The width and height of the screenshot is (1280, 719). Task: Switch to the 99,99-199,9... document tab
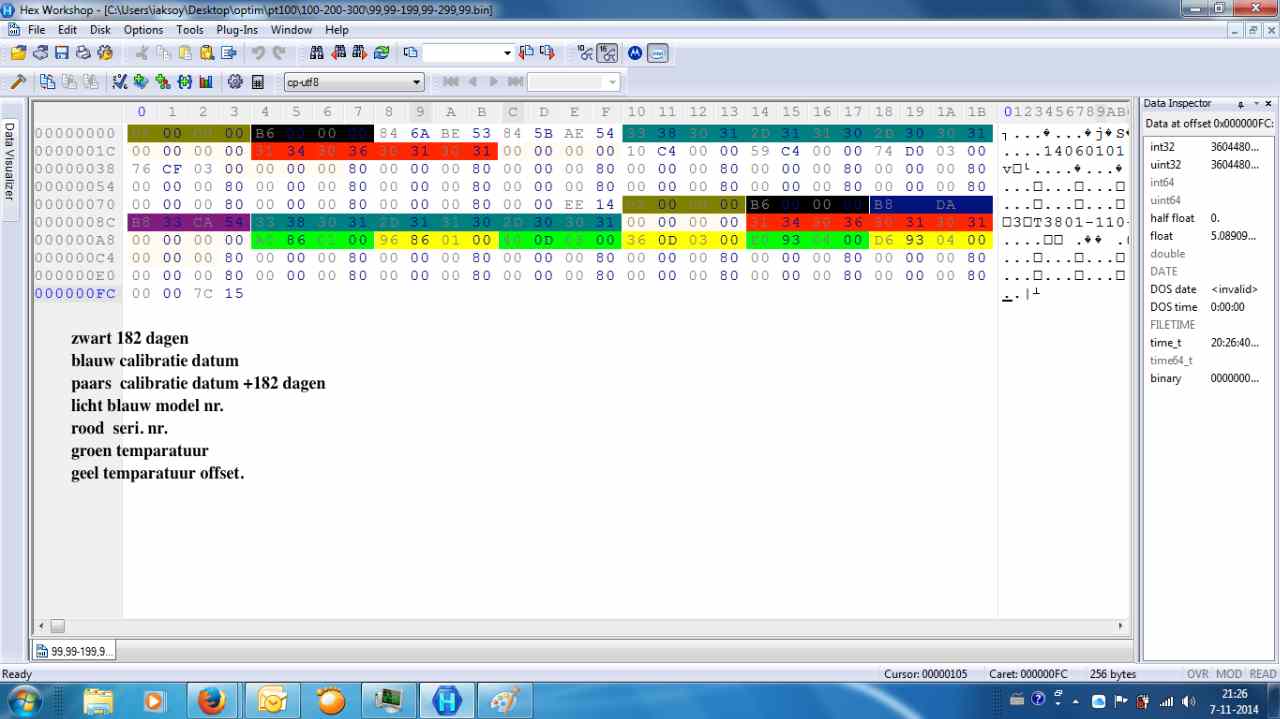(75, 651)
